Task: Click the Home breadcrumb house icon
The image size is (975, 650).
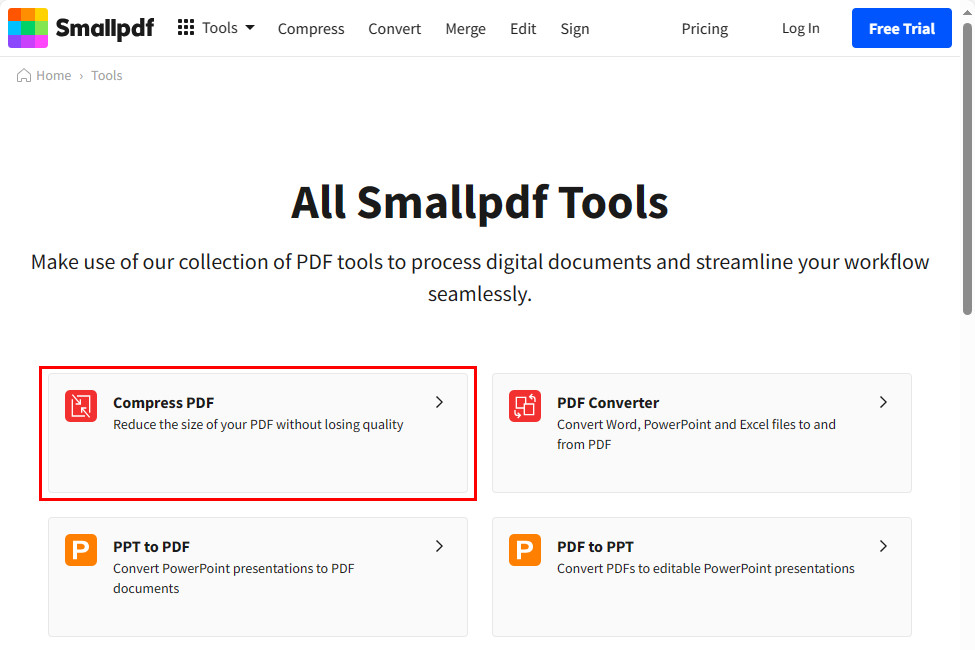Action: click(x=24, y=75)
